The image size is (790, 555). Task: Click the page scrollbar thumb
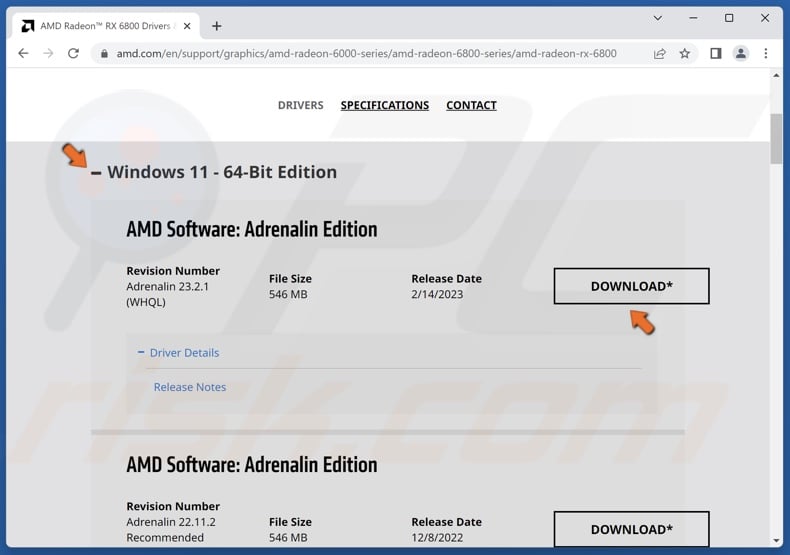pos(776,138)
